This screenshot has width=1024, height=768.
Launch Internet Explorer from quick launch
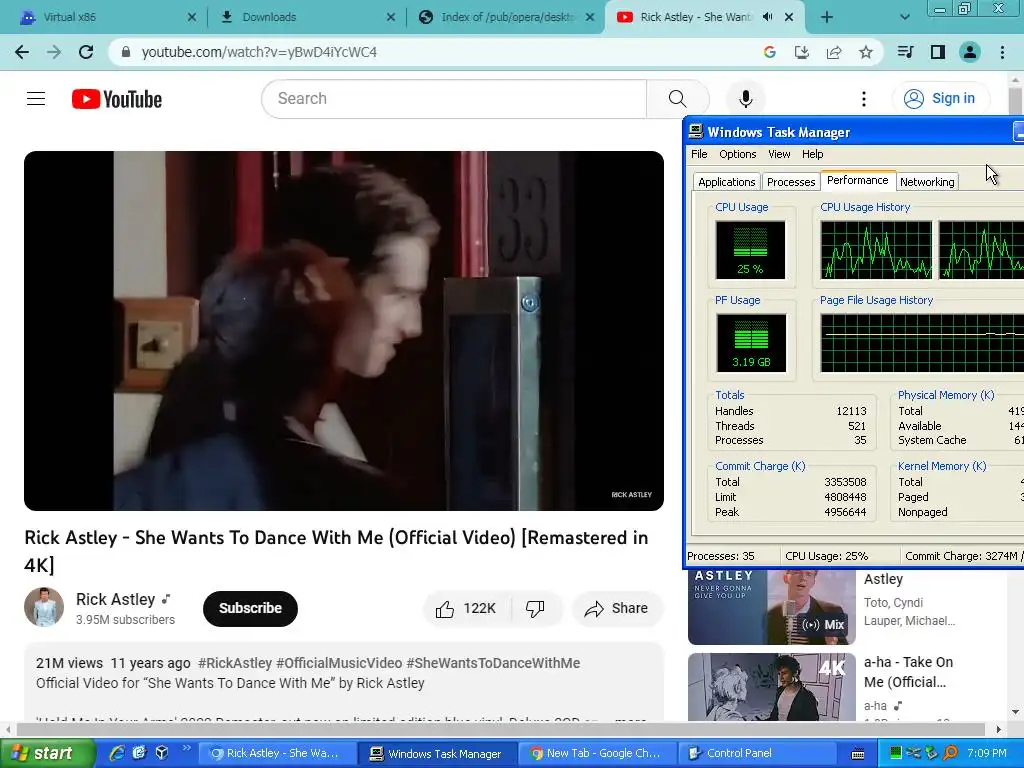tap(117, 754)
